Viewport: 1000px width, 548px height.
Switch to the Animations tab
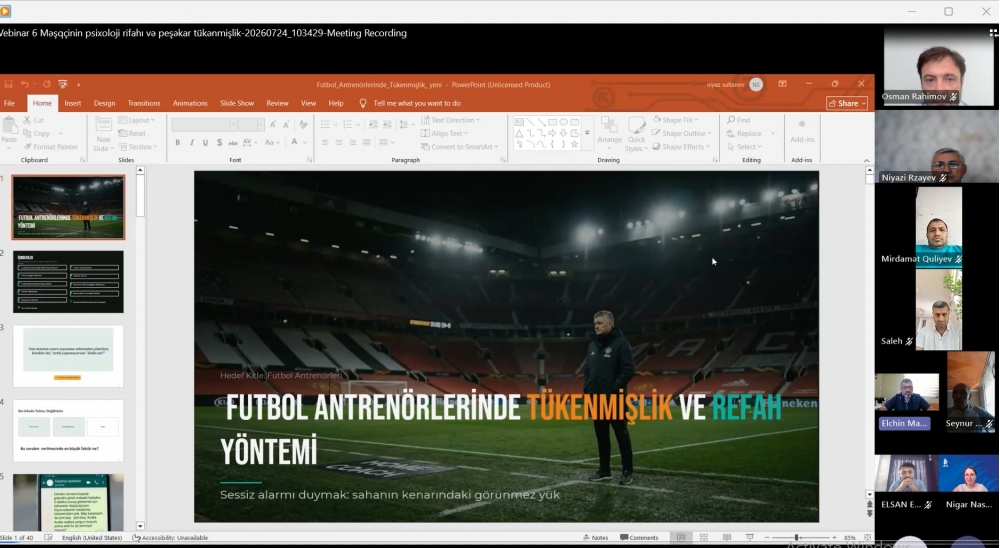(x=190, y=103)
